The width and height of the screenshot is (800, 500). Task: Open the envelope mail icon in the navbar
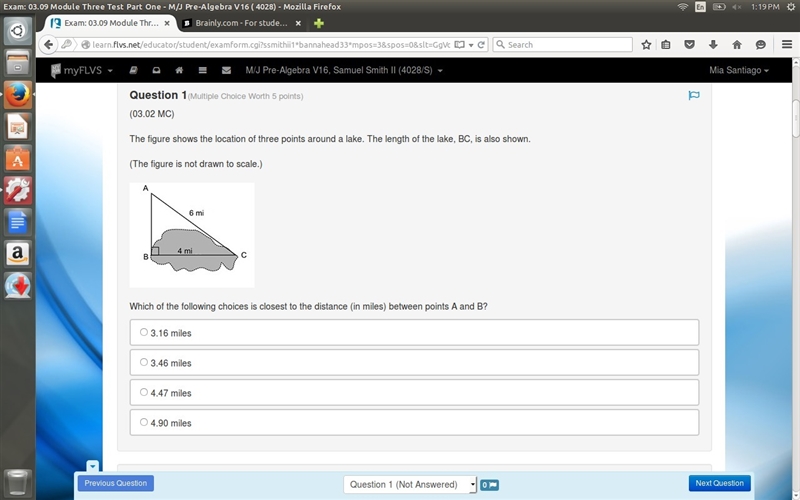[x=227, y=70]
